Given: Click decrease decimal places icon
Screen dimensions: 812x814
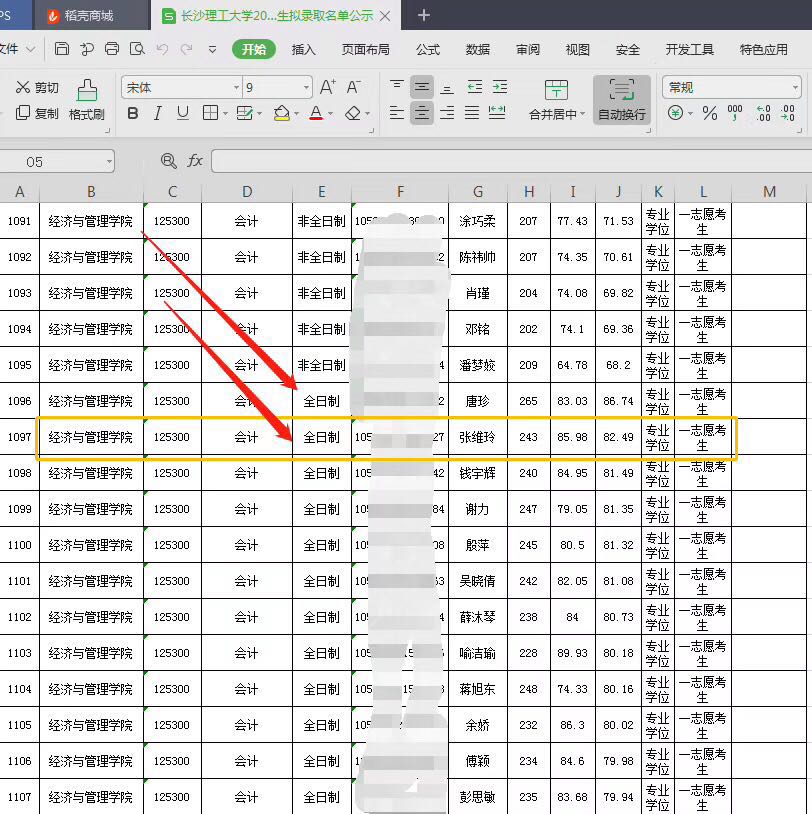Looking at the screenshot, I should [788, 113].
